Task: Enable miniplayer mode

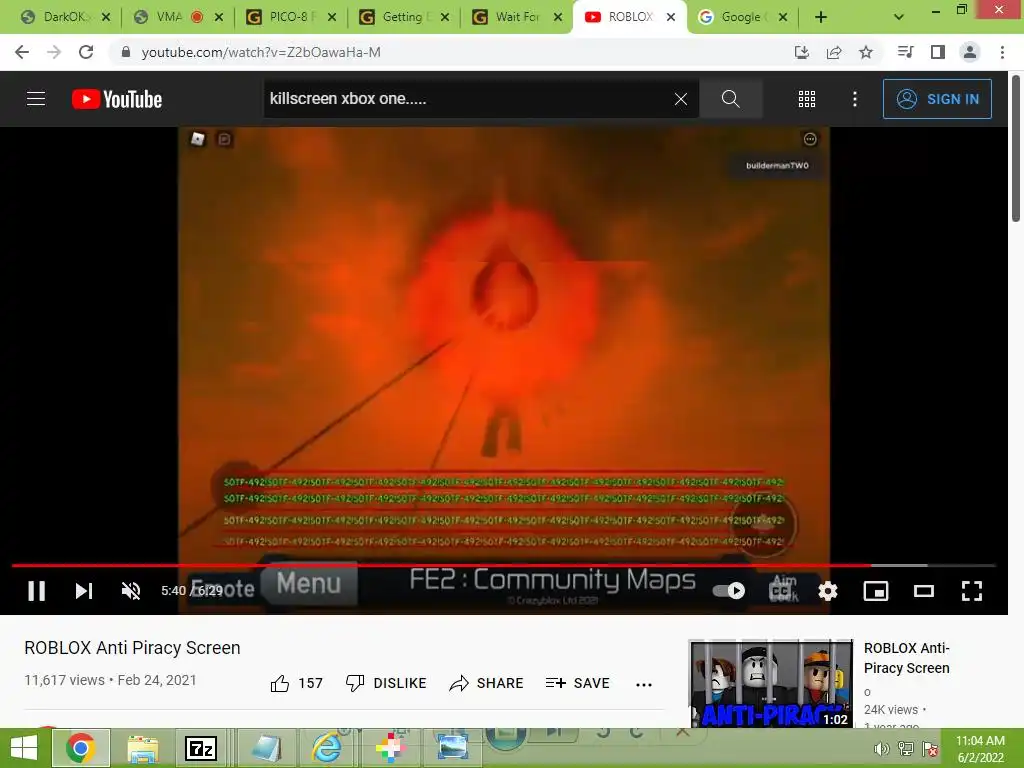Action: (876, 591)
